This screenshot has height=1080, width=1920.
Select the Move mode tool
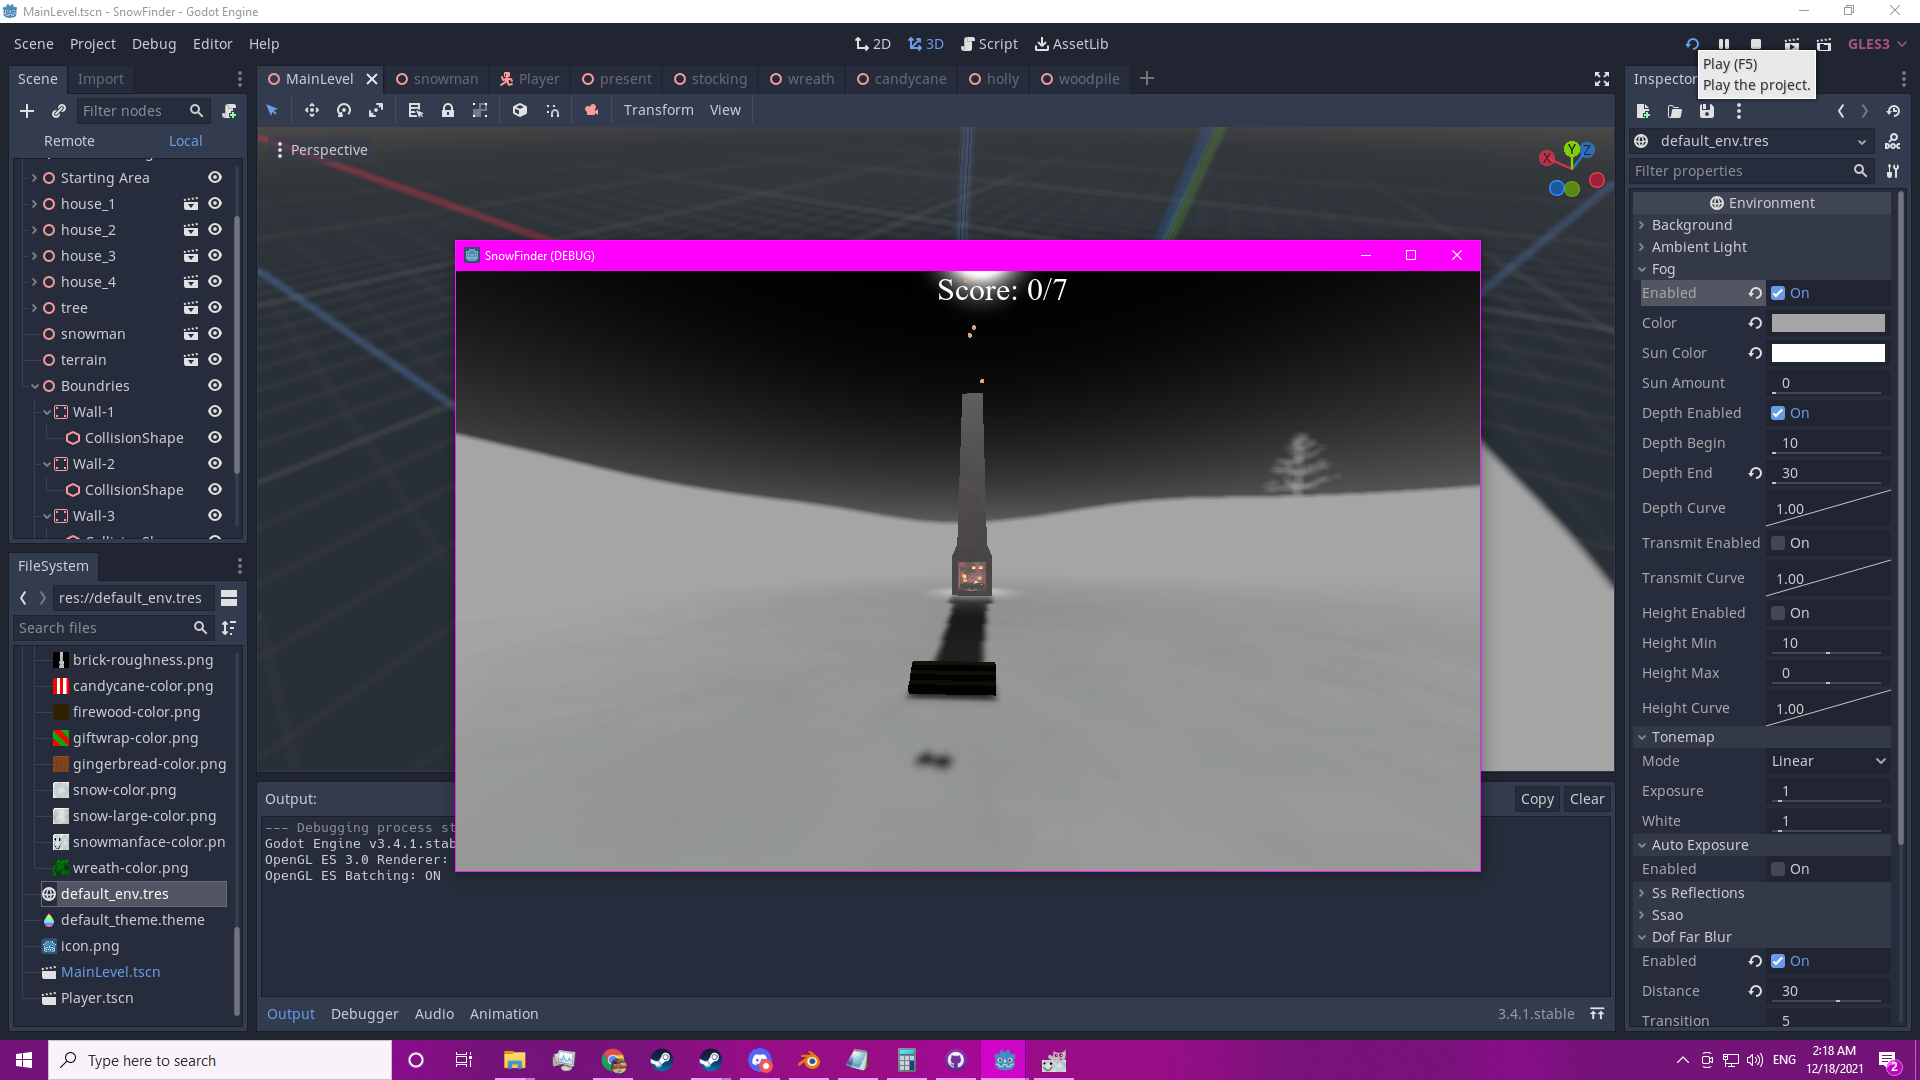point(311,110)
